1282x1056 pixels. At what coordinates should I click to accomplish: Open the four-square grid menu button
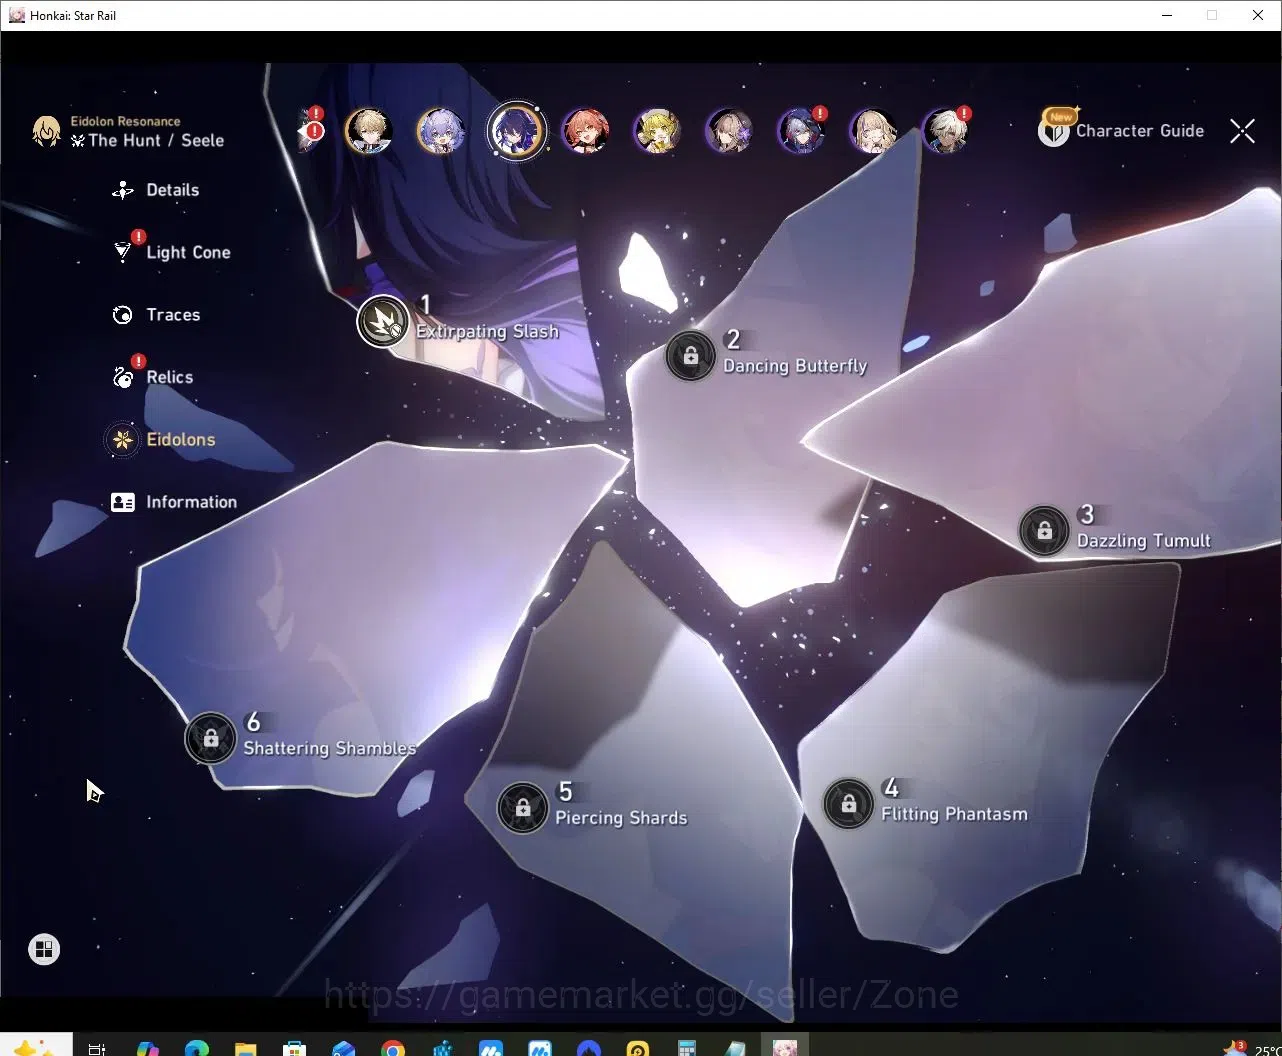(x=44, y=949)
